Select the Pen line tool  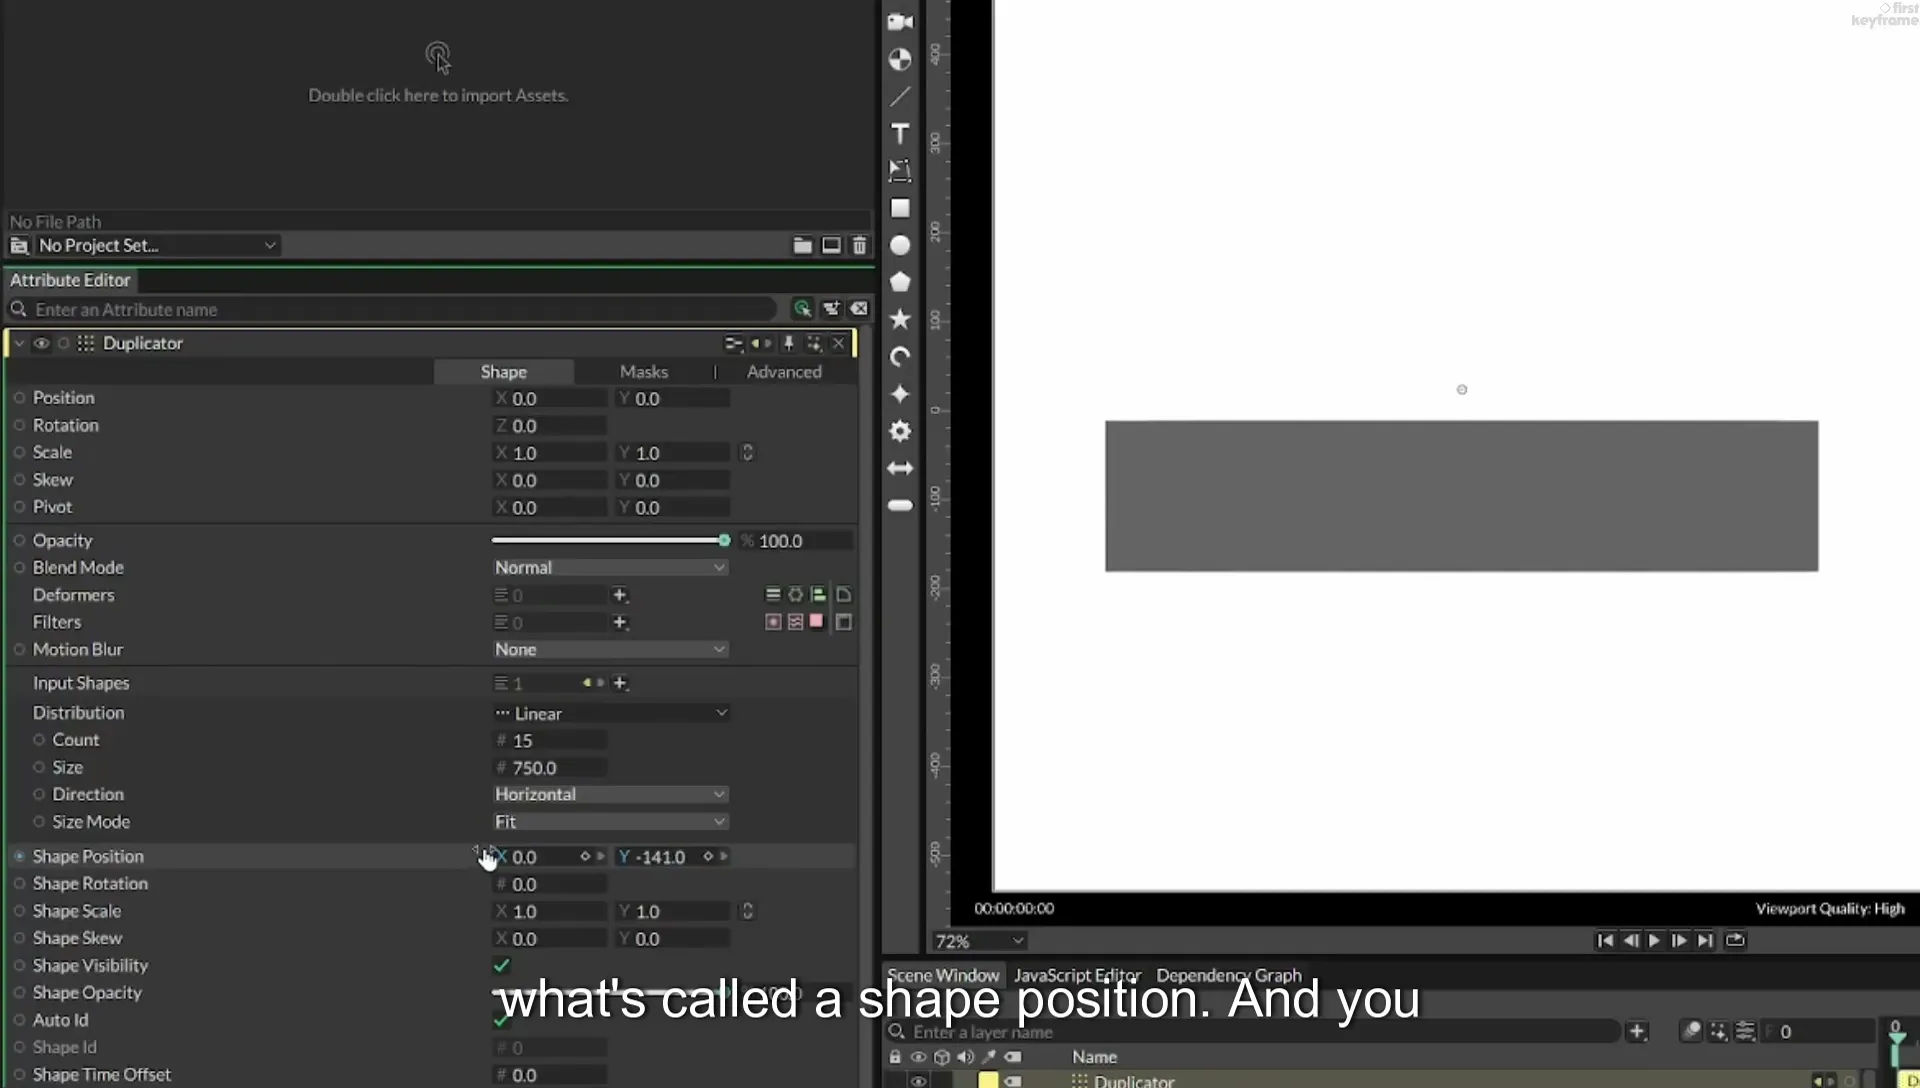coord(900,97)
